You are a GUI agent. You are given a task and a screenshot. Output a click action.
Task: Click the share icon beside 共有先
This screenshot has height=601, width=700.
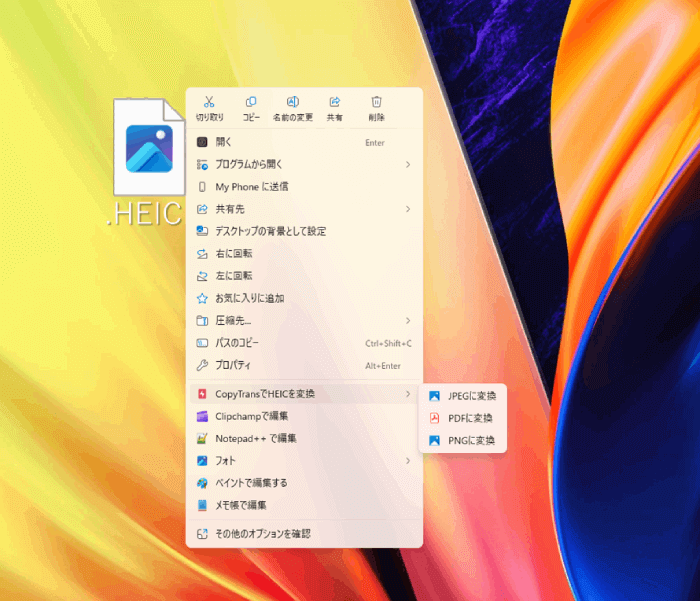202,209
